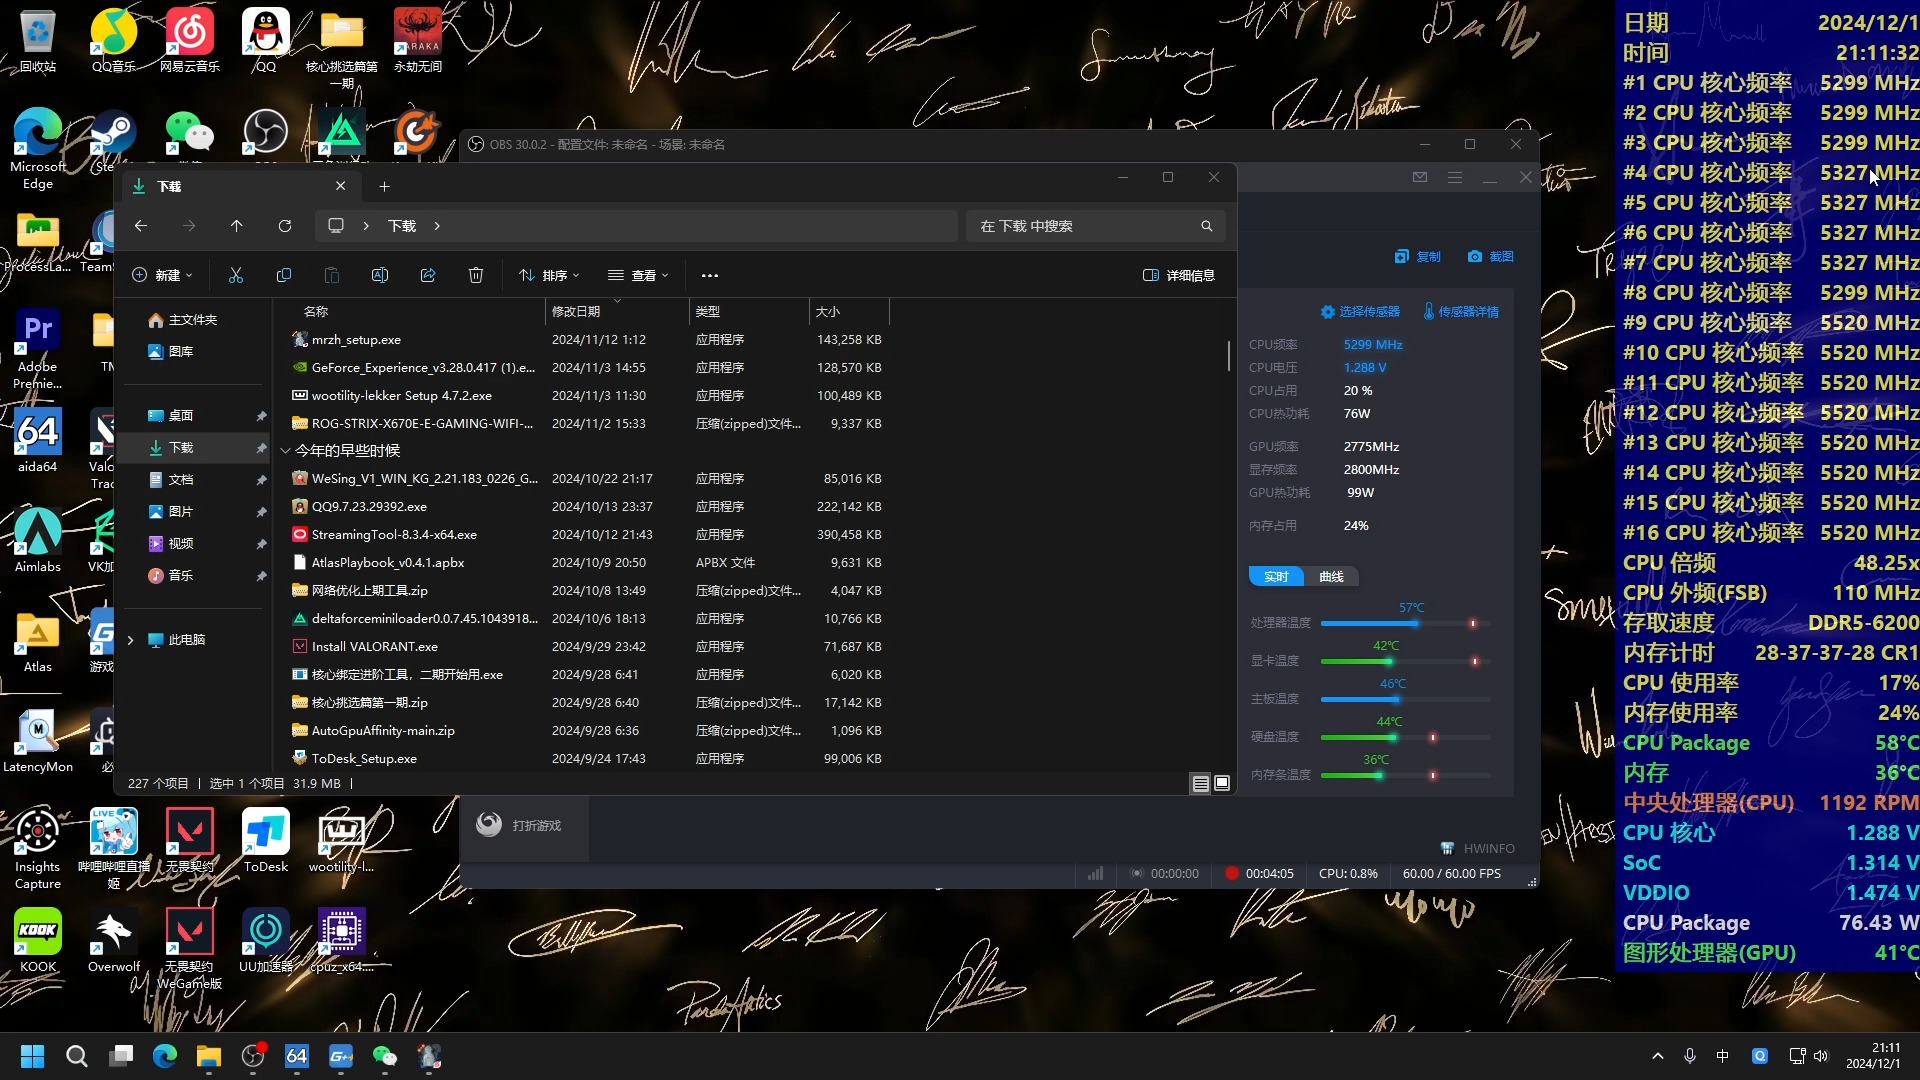Expand the breadcrumb chevron after 下载
The height and width of the screenshot is (1080, 1920).
pos(437,226)
